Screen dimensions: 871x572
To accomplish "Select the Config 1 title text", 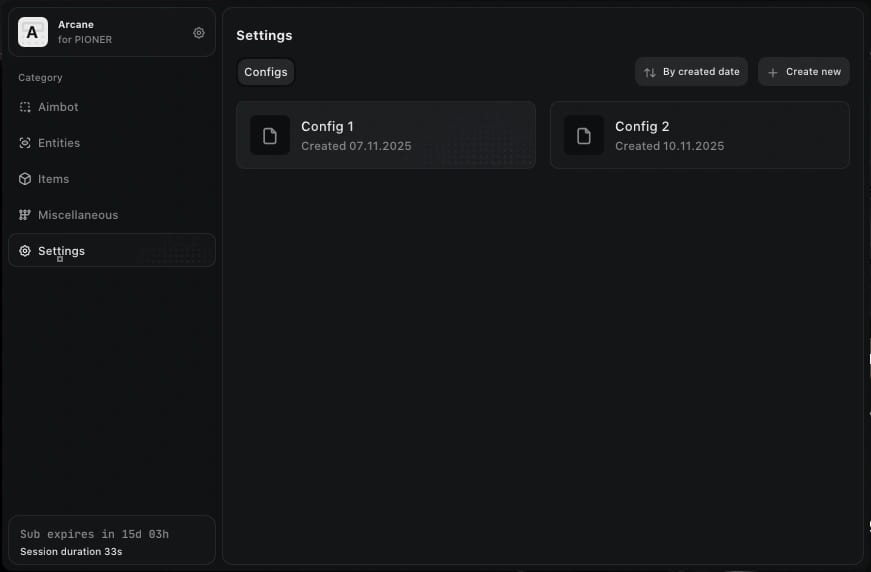I will pos(327,127).
